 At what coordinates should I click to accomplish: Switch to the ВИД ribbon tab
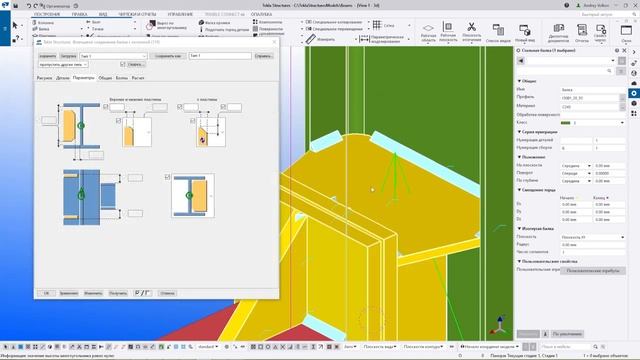[x=103, y=14]
